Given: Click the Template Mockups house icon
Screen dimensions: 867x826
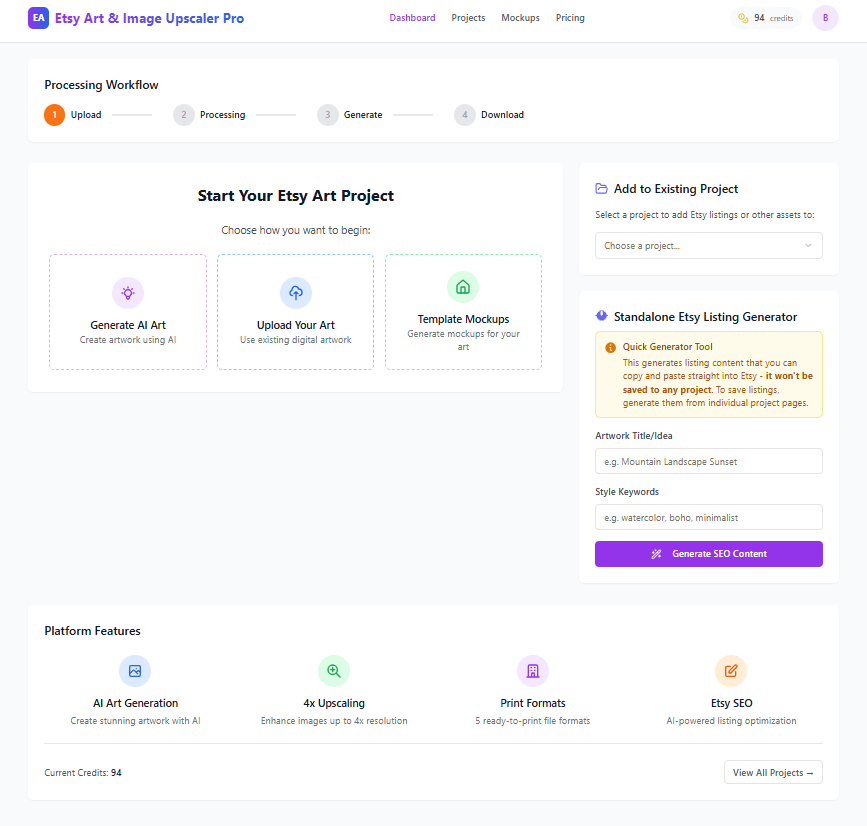Looking at the screenshot, I should [x=463, y=287].
